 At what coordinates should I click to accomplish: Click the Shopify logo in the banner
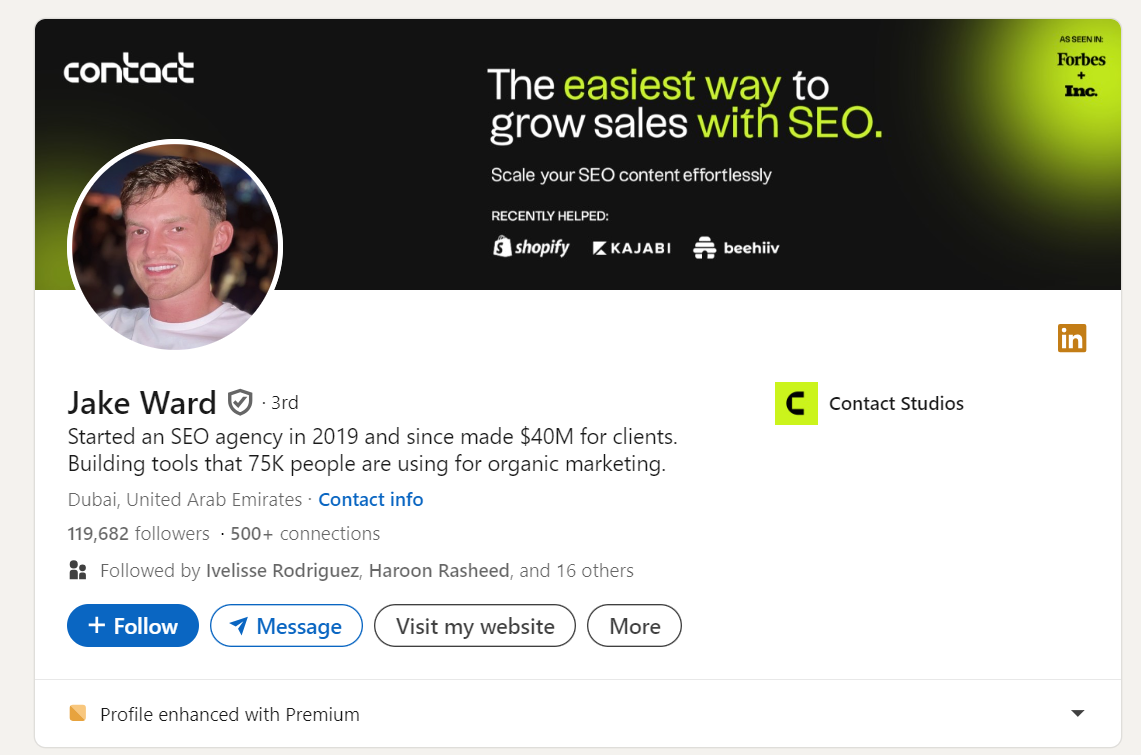tap(531, 246)
